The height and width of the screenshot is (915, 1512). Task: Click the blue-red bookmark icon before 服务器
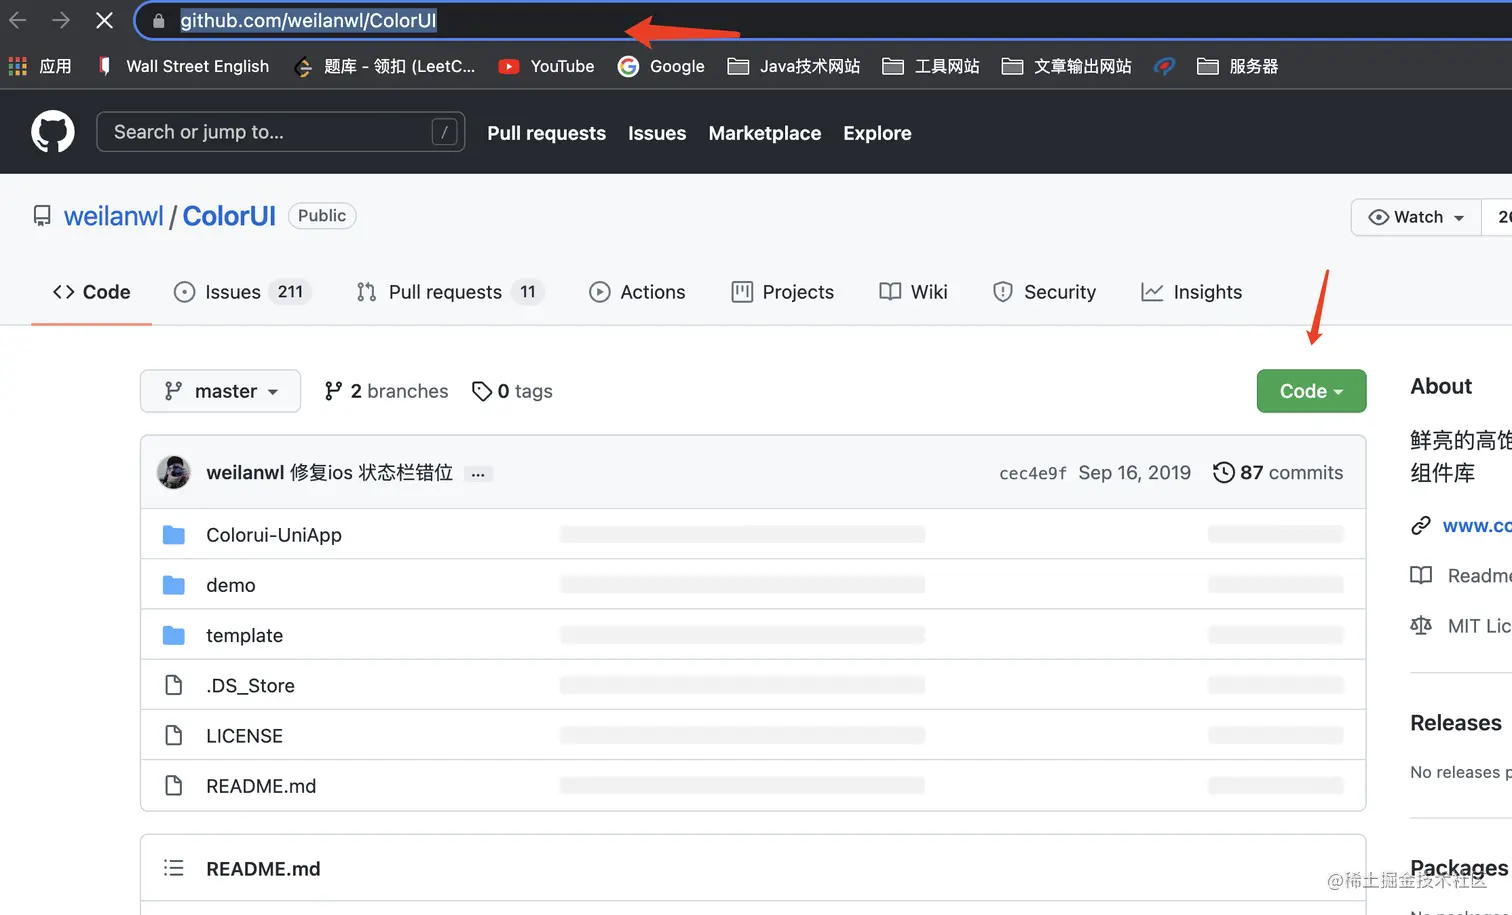tap(1164, 66)
